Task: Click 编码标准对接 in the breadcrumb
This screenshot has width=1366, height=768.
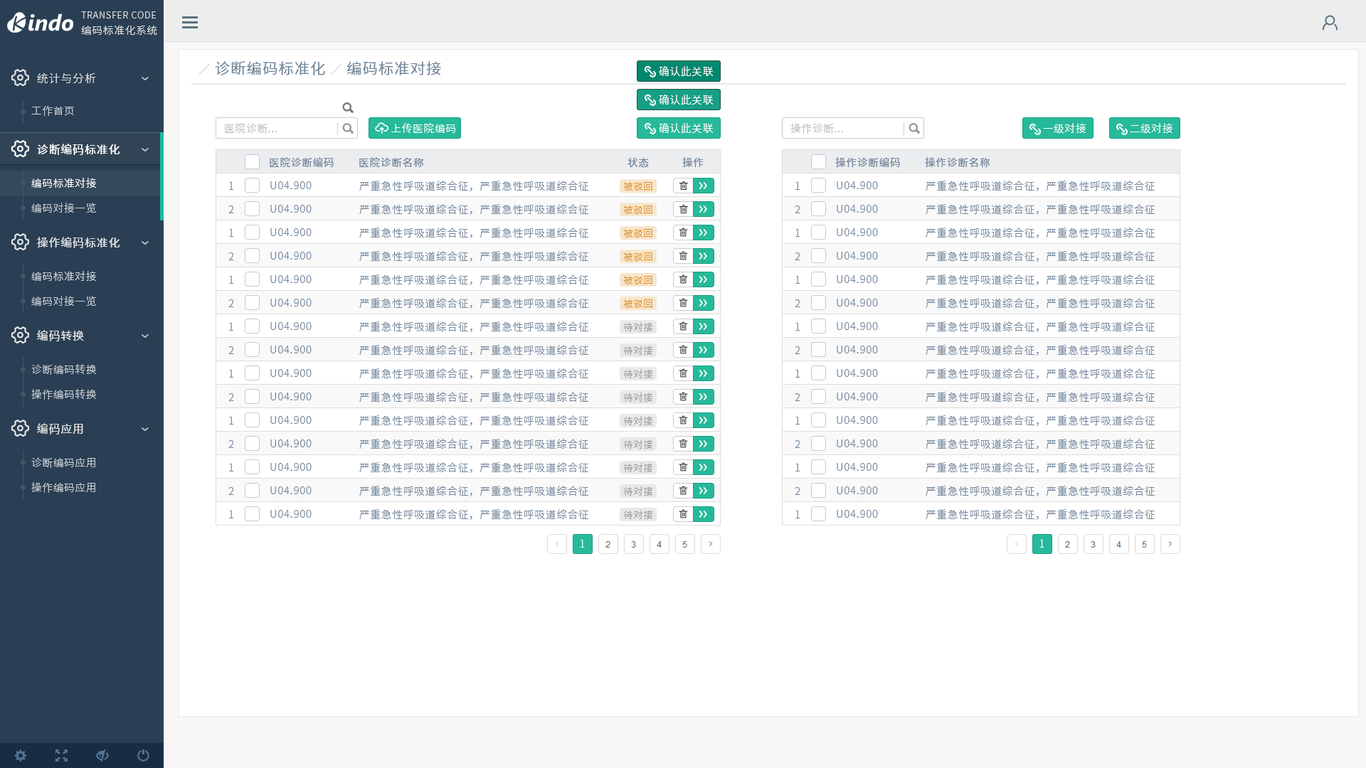Action: pos(394,68)
